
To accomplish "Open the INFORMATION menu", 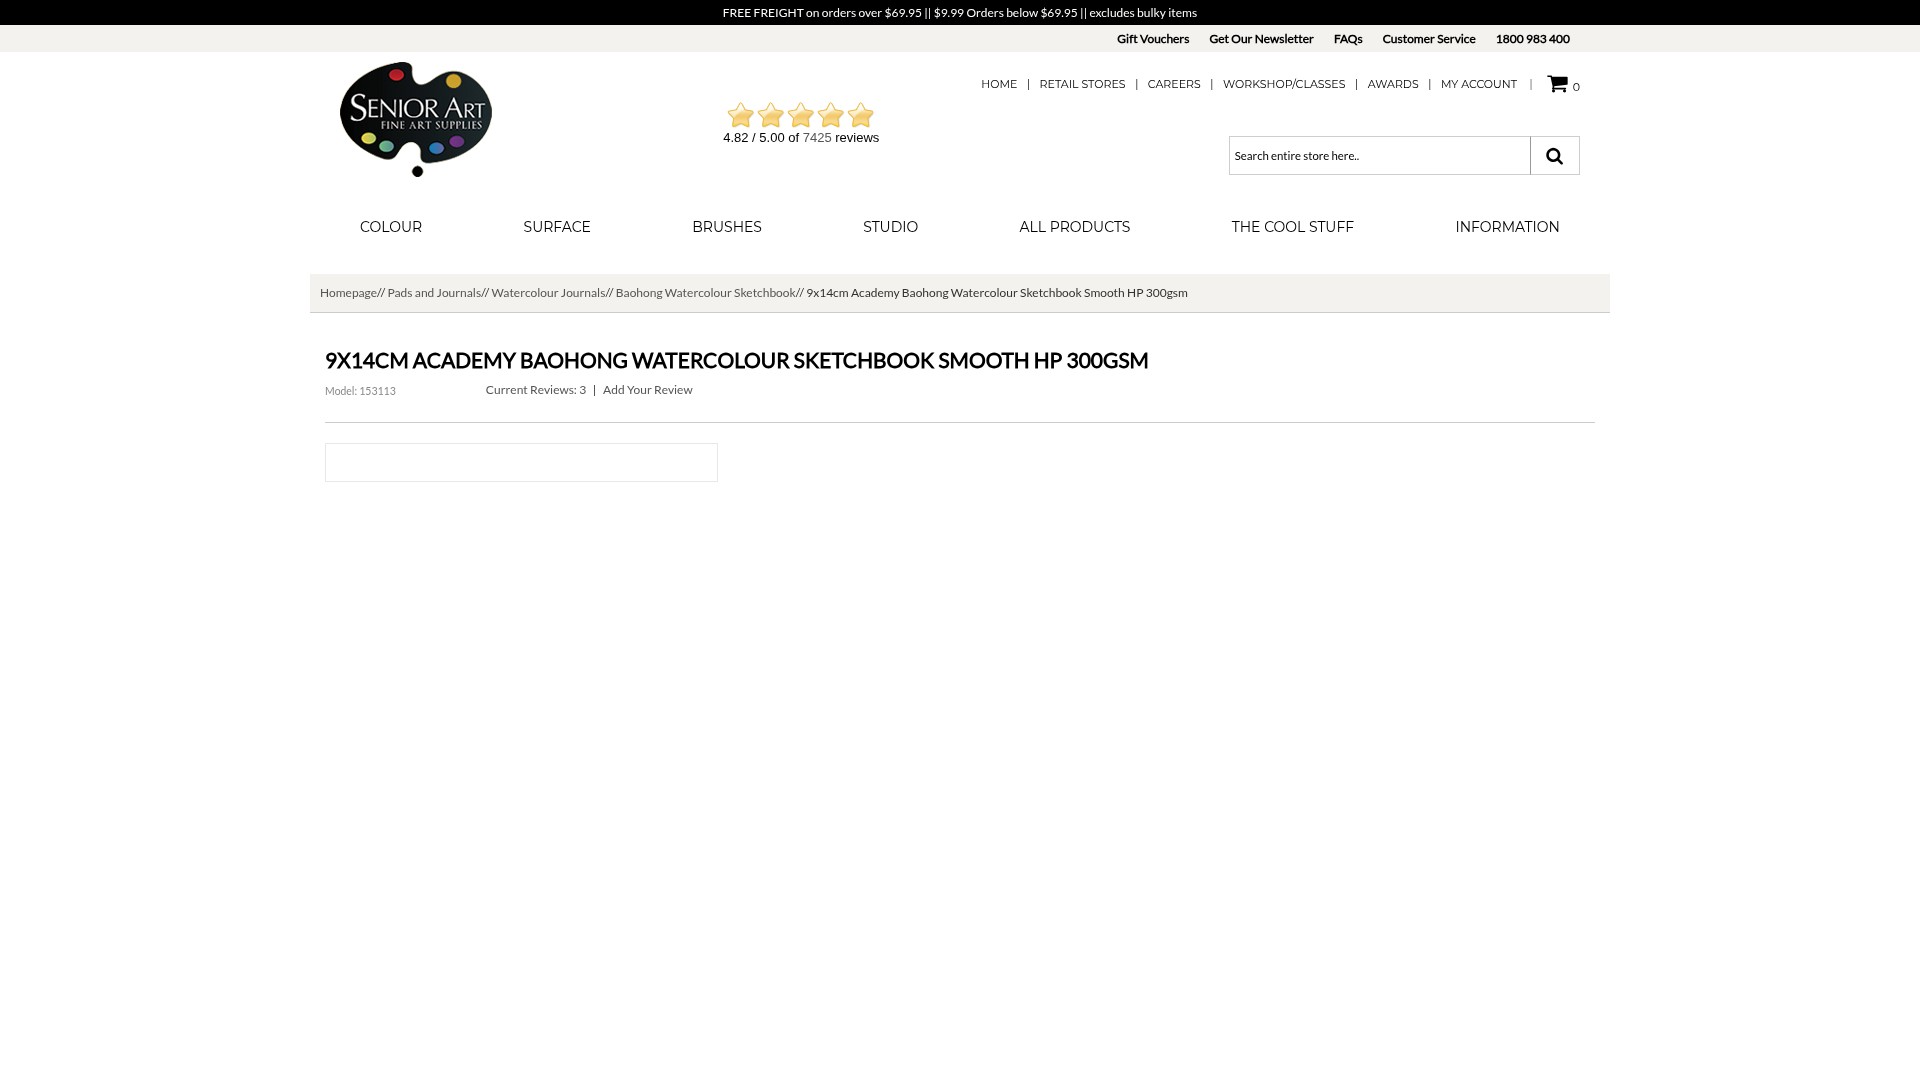I will point(1507,227).
